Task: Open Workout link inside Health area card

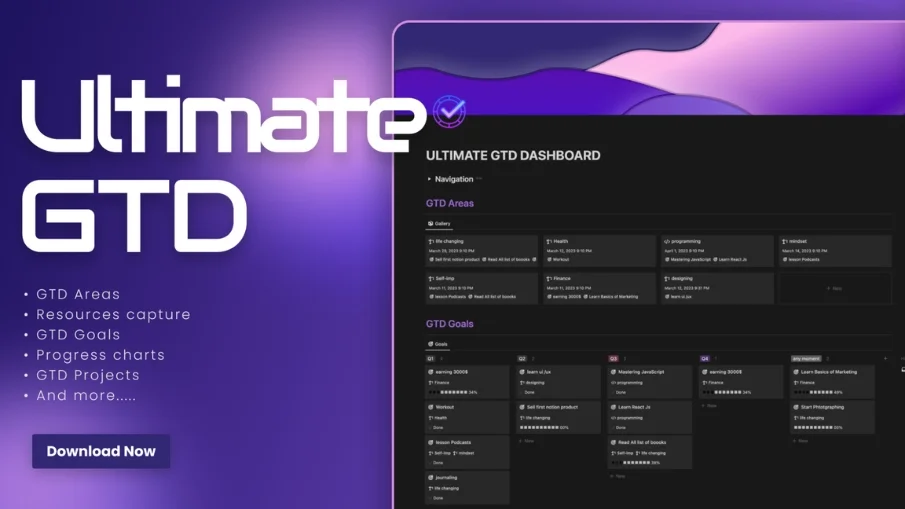Action: coord(558,260)
